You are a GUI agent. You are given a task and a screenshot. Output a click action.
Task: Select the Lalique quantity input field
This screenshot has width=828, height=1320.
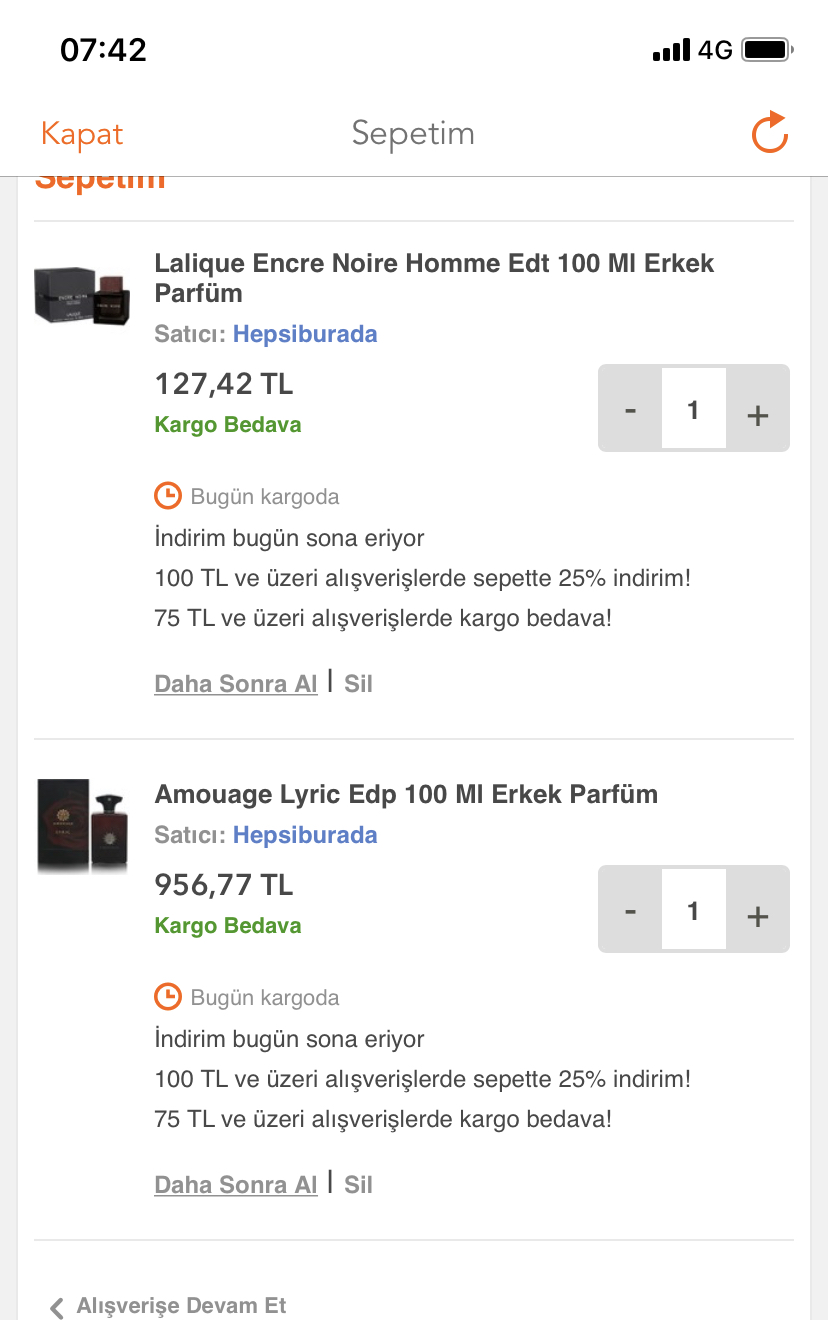pyautogui.click(x=693, y=408)
